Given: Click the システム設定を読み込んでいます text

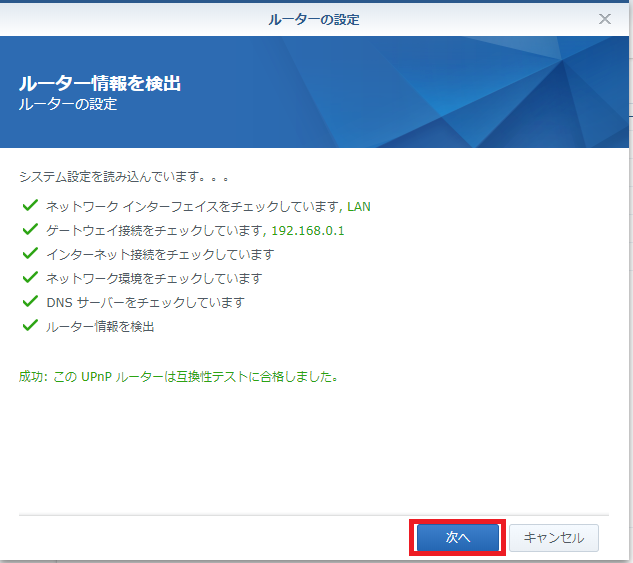Looking at the screenshot, I should pos(124,177).
